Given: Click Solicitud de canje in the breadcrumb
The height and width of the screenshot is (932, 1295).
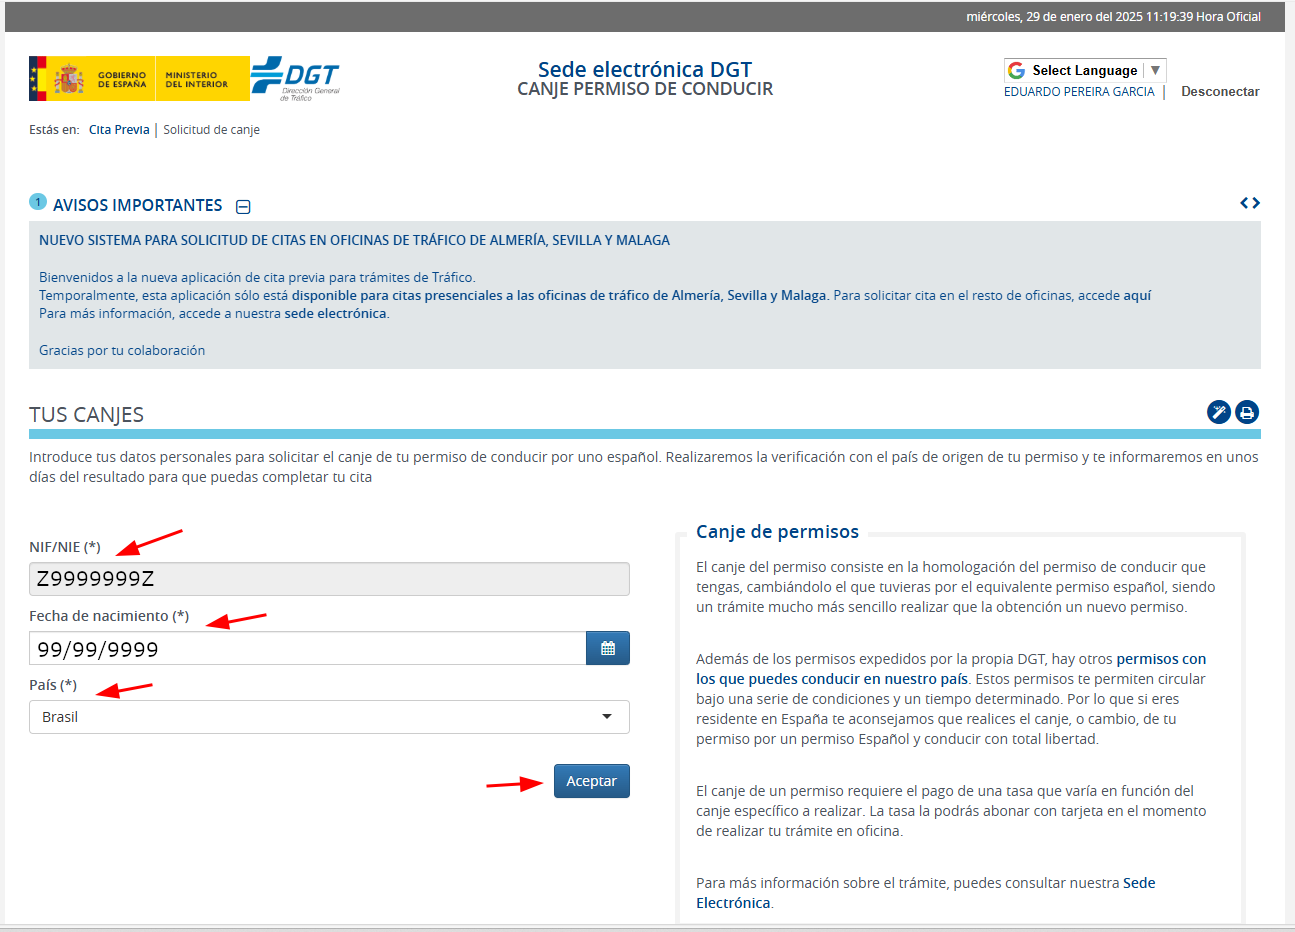Looking at the screenshot, I should click(211, 130).
